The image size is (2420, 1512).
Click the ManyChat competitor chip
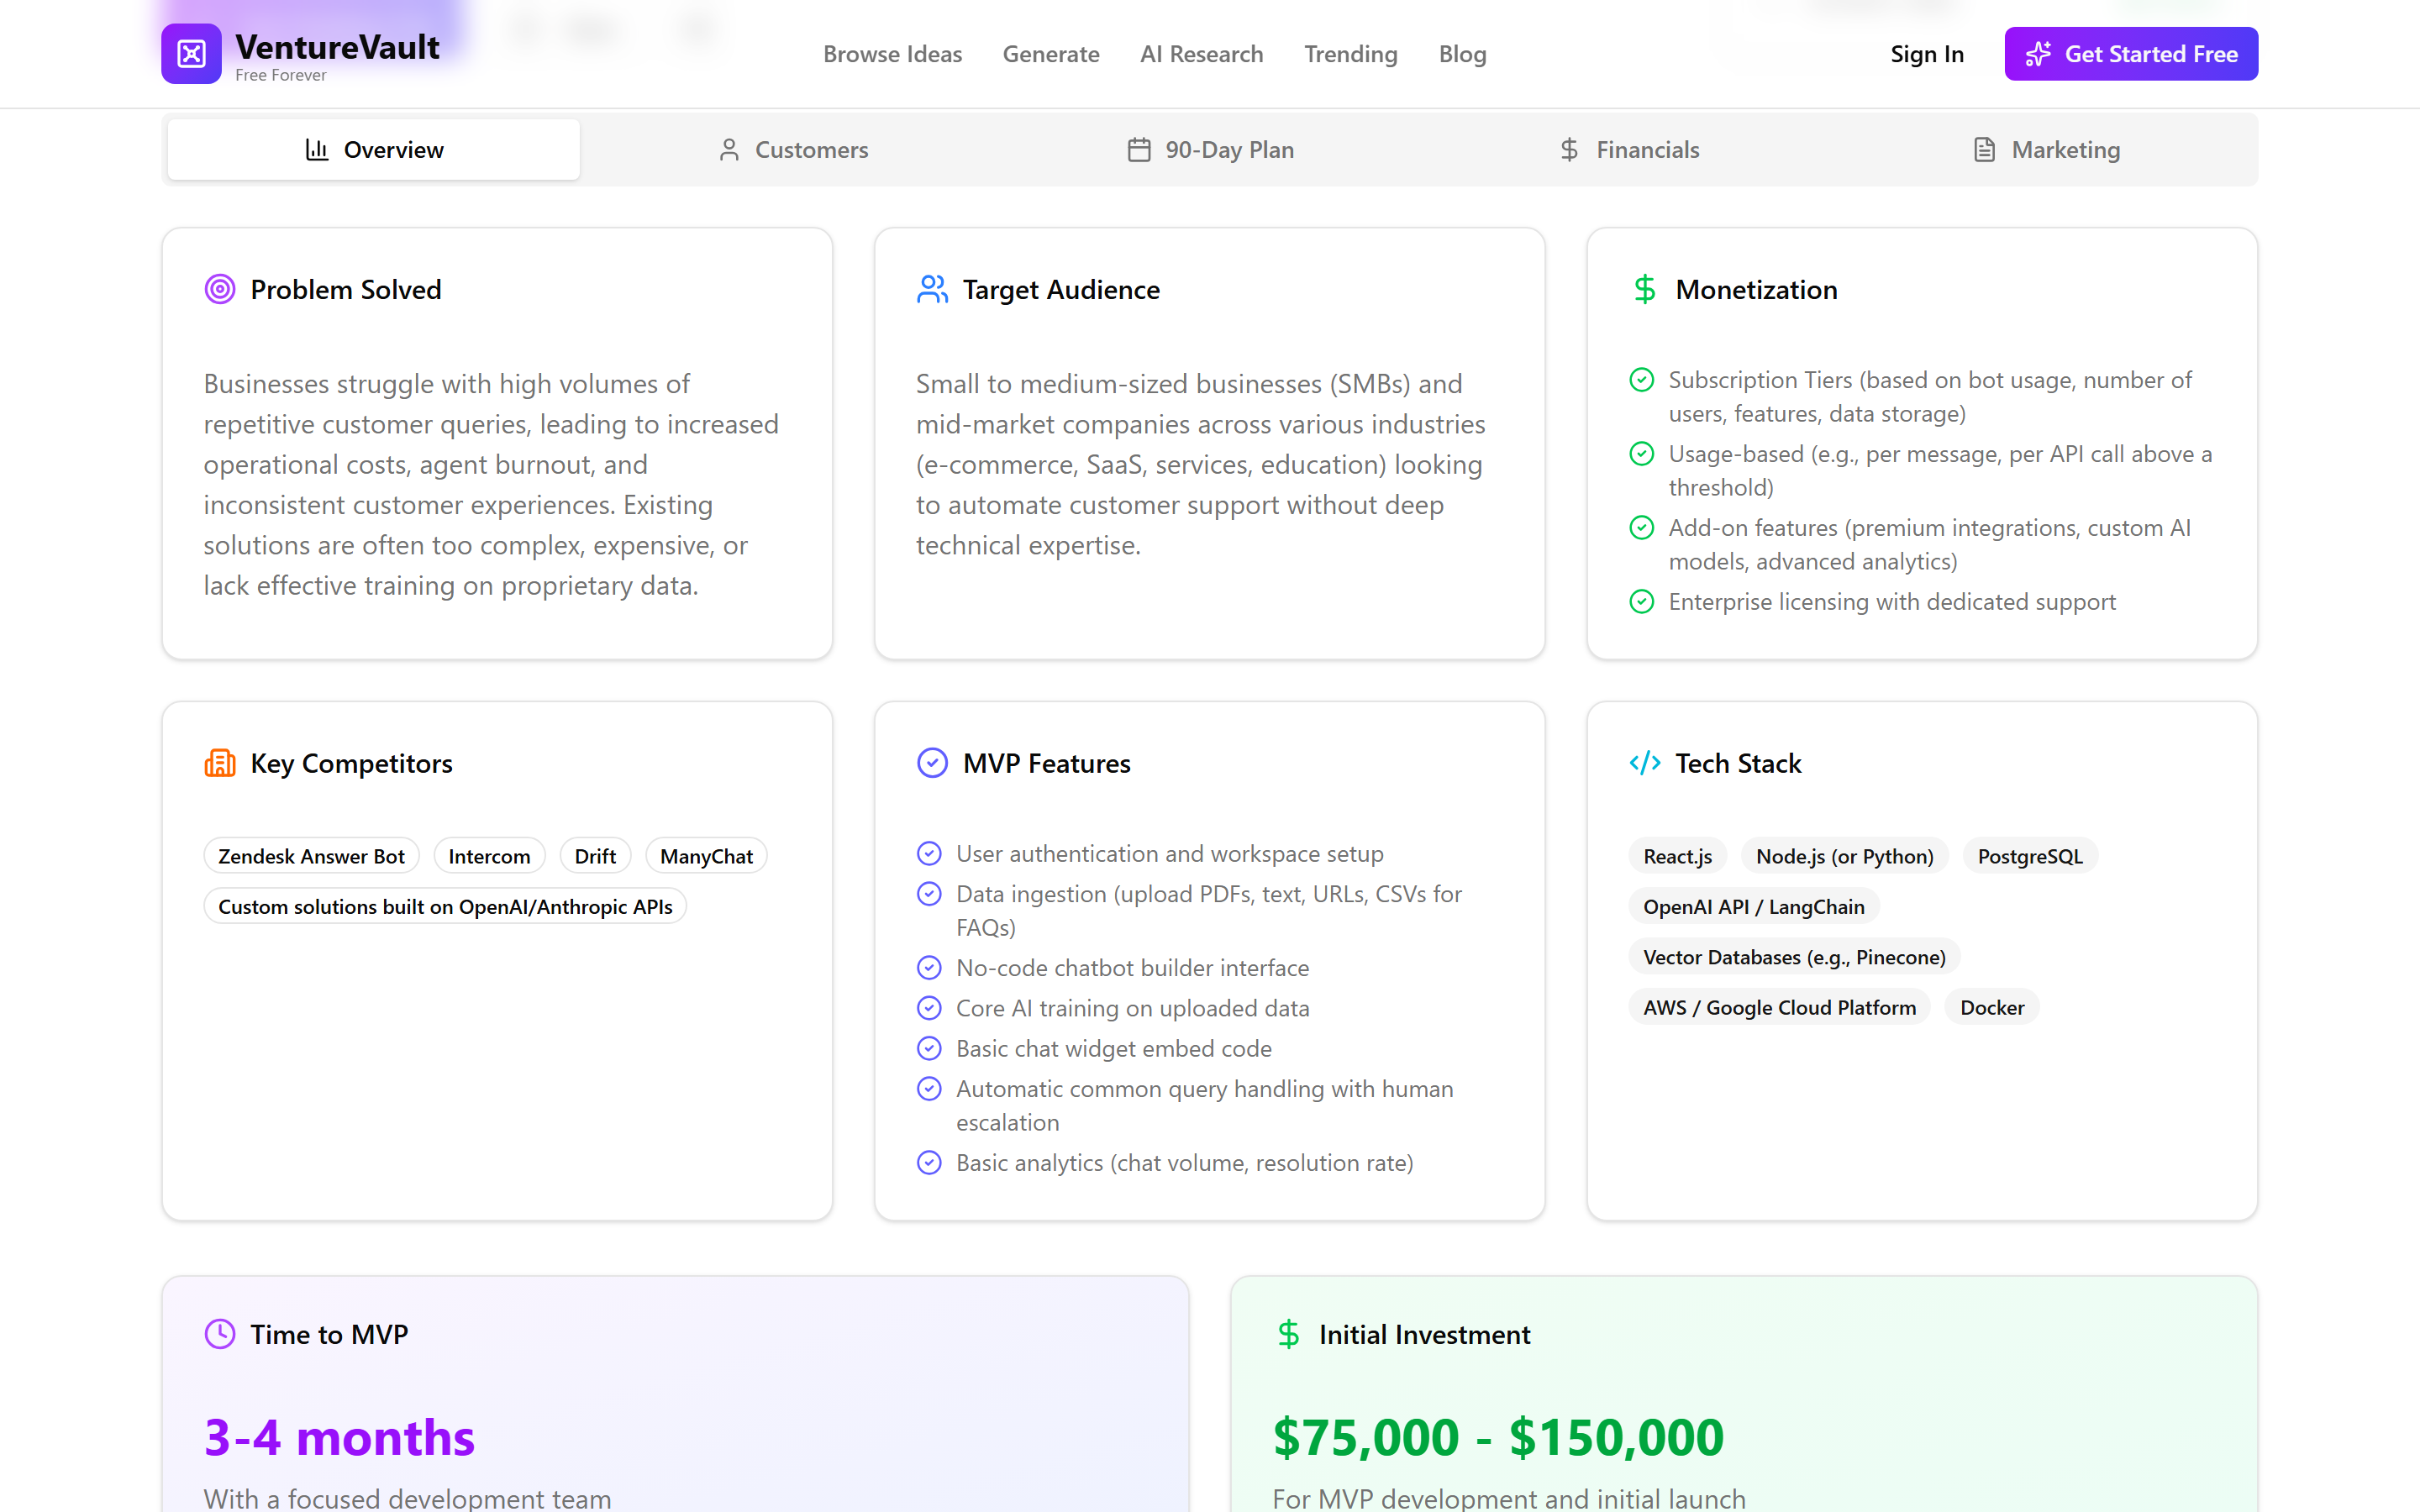point(706,855)
